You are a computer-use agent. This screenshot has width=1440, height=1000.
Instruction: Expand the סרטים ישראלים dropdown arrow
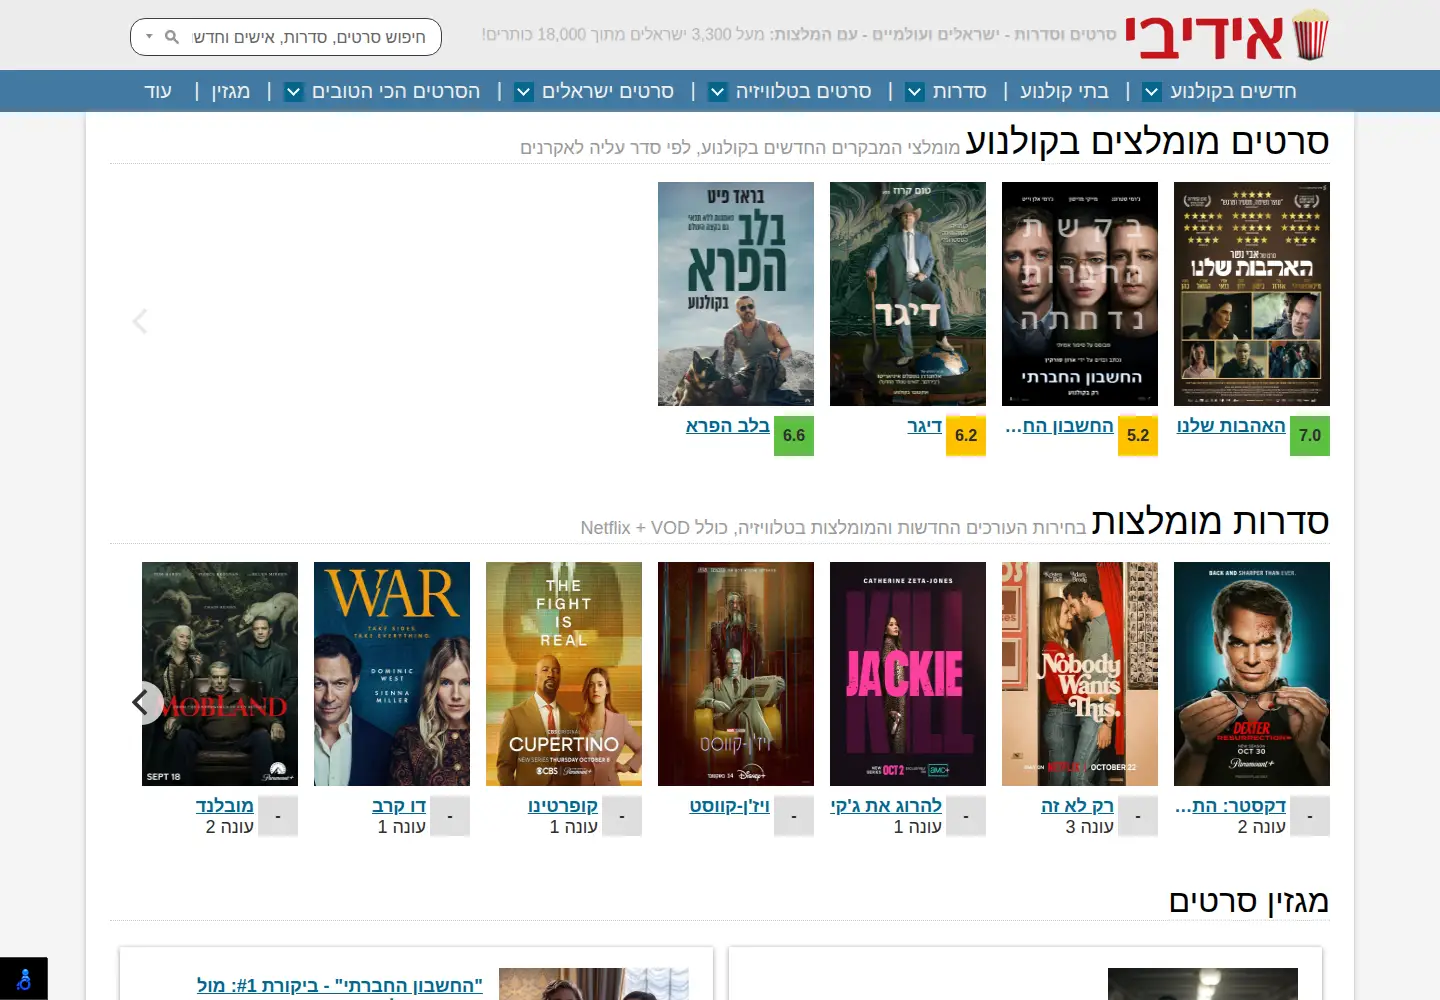click(x=524, y=92)
